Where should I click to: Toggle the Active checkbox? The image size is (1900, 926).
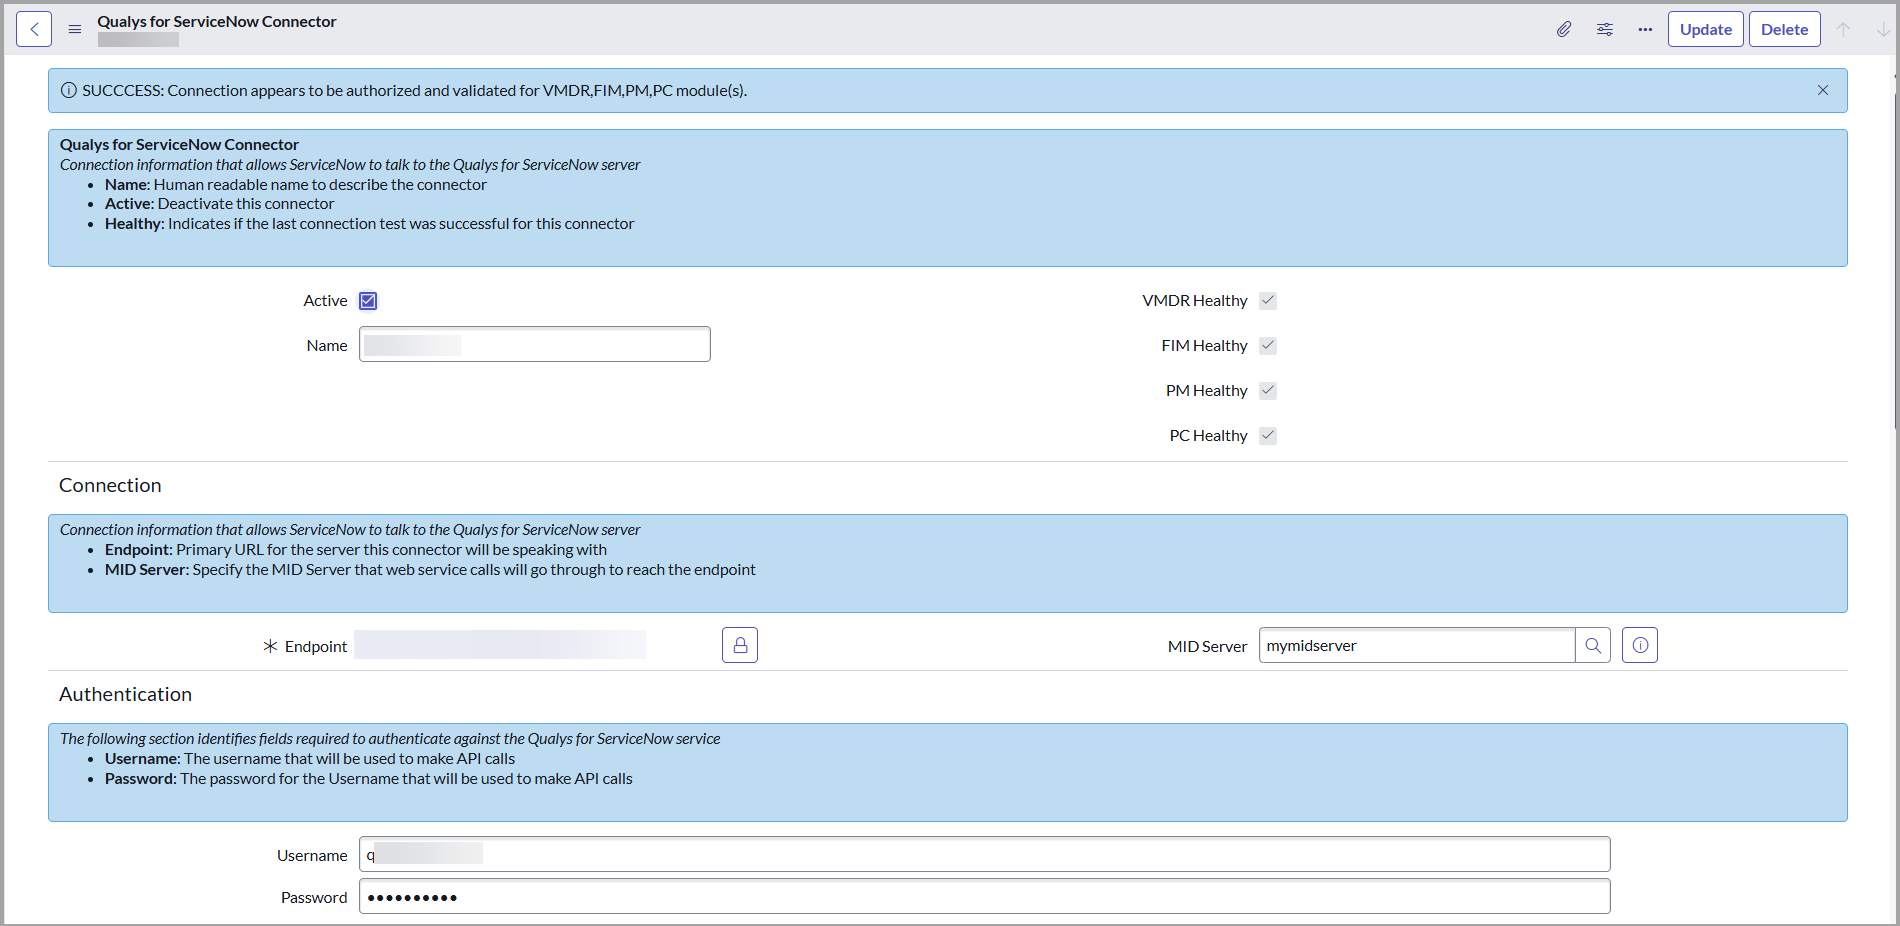click(368, 301)
